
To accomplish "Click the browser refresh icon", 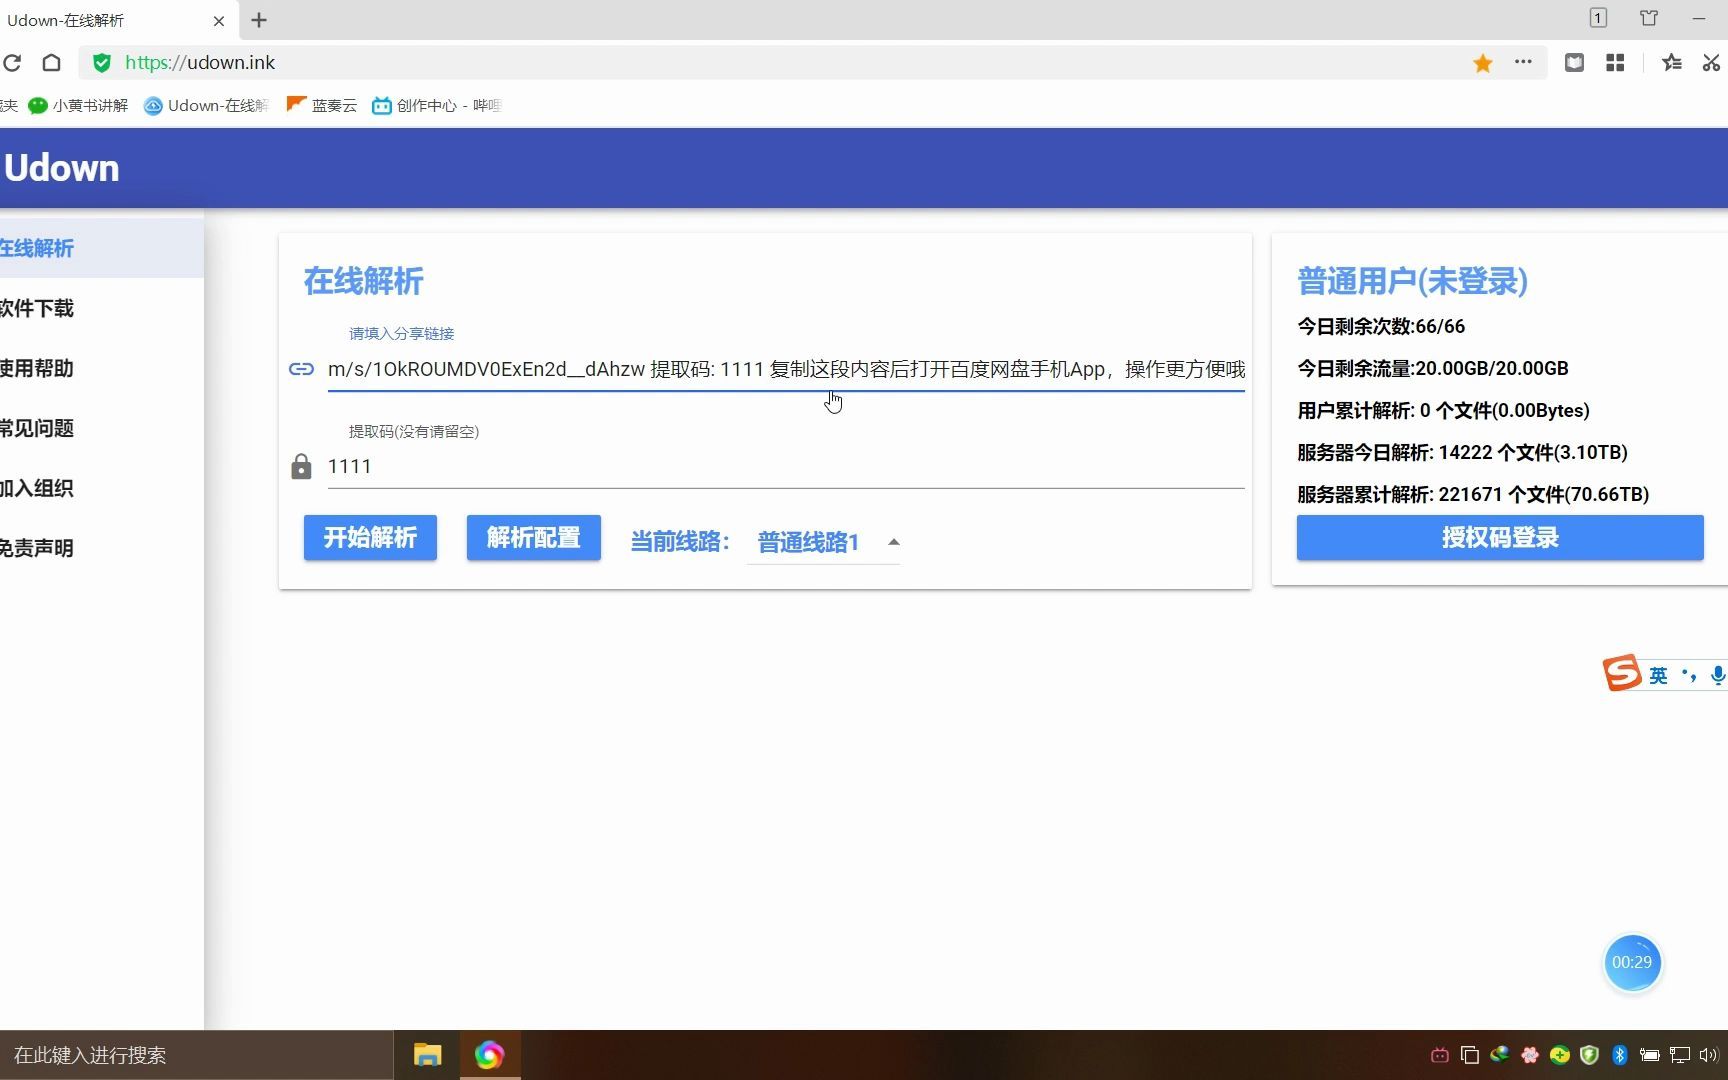I will [12, 63].
